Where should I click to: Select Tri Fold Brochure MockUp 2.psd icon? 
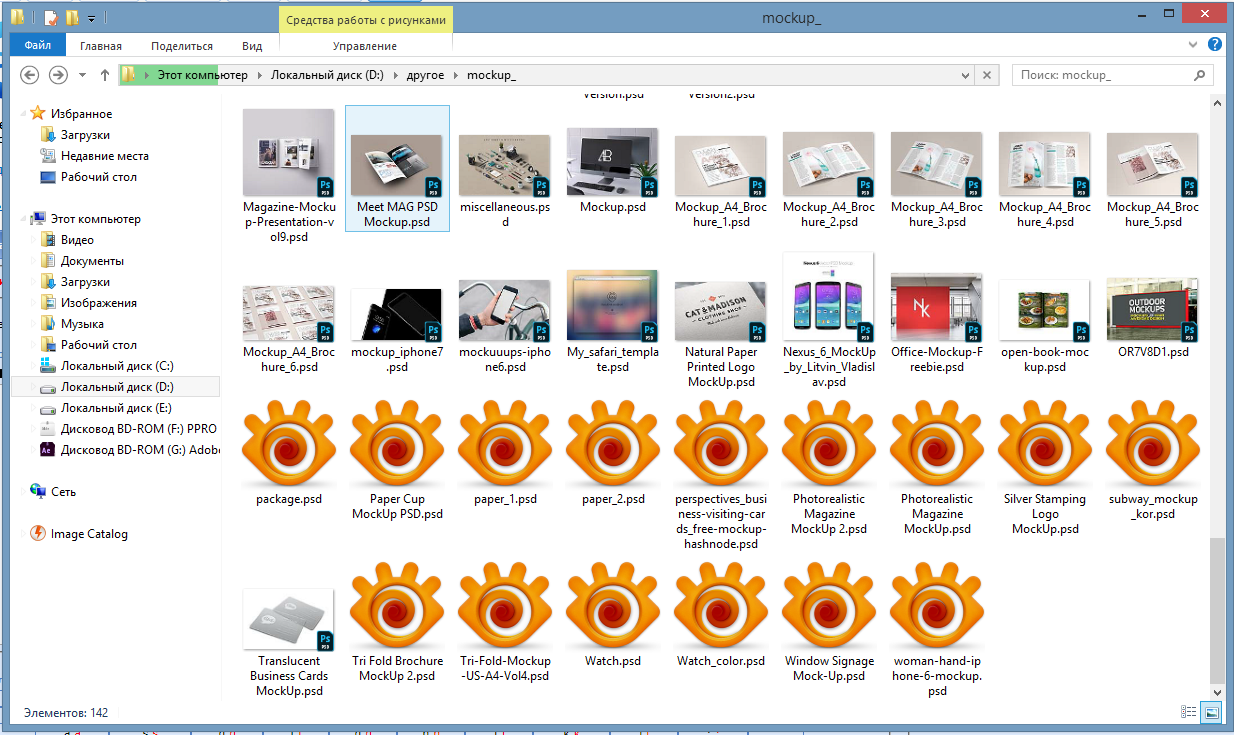coord(397,605)
